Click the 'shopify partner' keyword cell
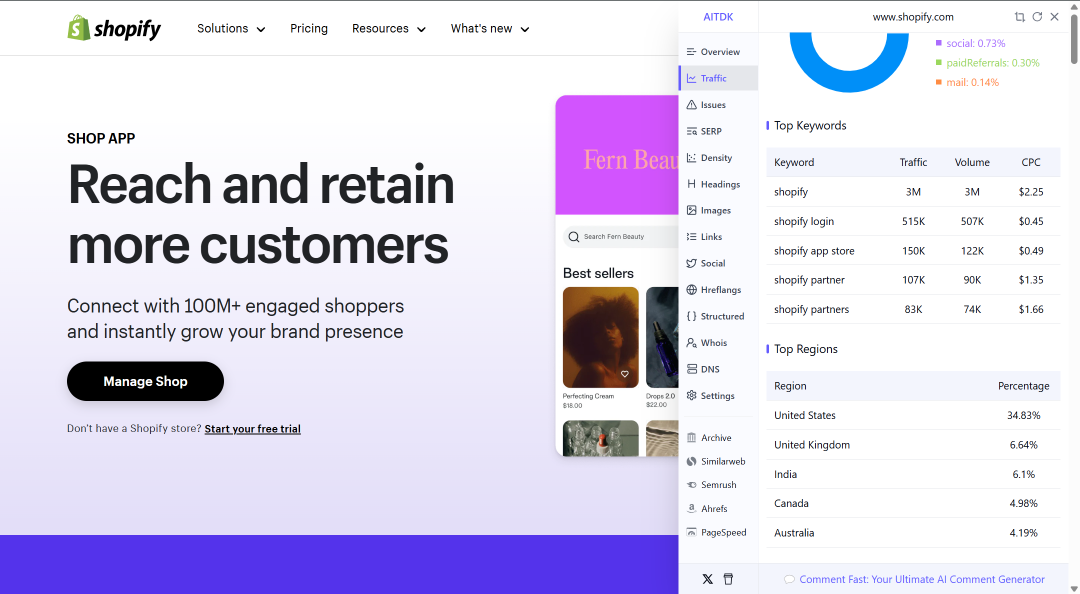This screenshot has height=594, width=1080. click(x=809, y=280)
